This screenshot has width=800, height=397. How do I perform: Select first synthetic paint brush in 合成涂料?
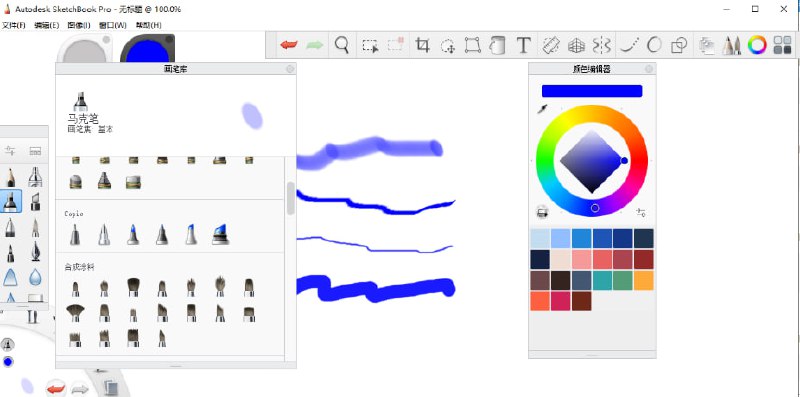coord(75,288)
